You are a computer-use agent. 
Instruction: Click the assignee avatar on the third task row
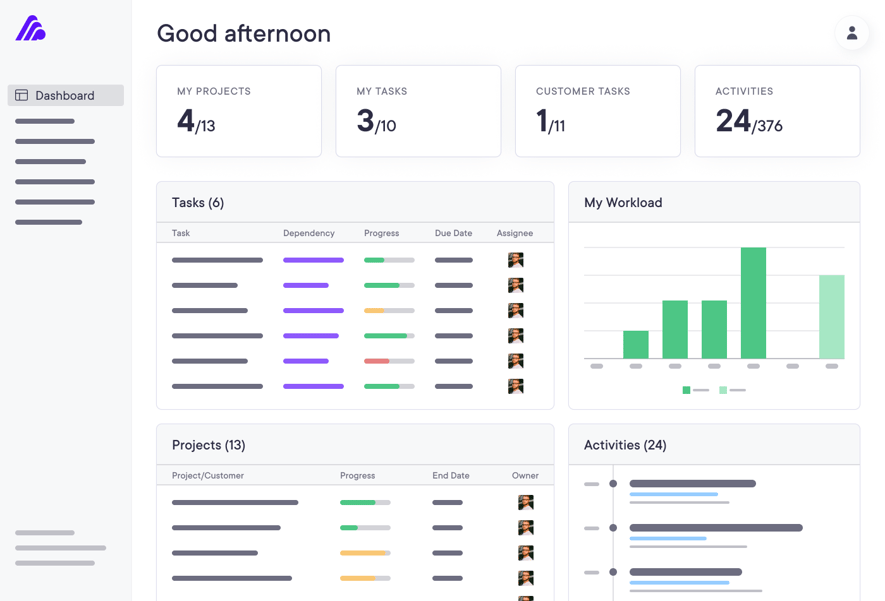point(517,310)
